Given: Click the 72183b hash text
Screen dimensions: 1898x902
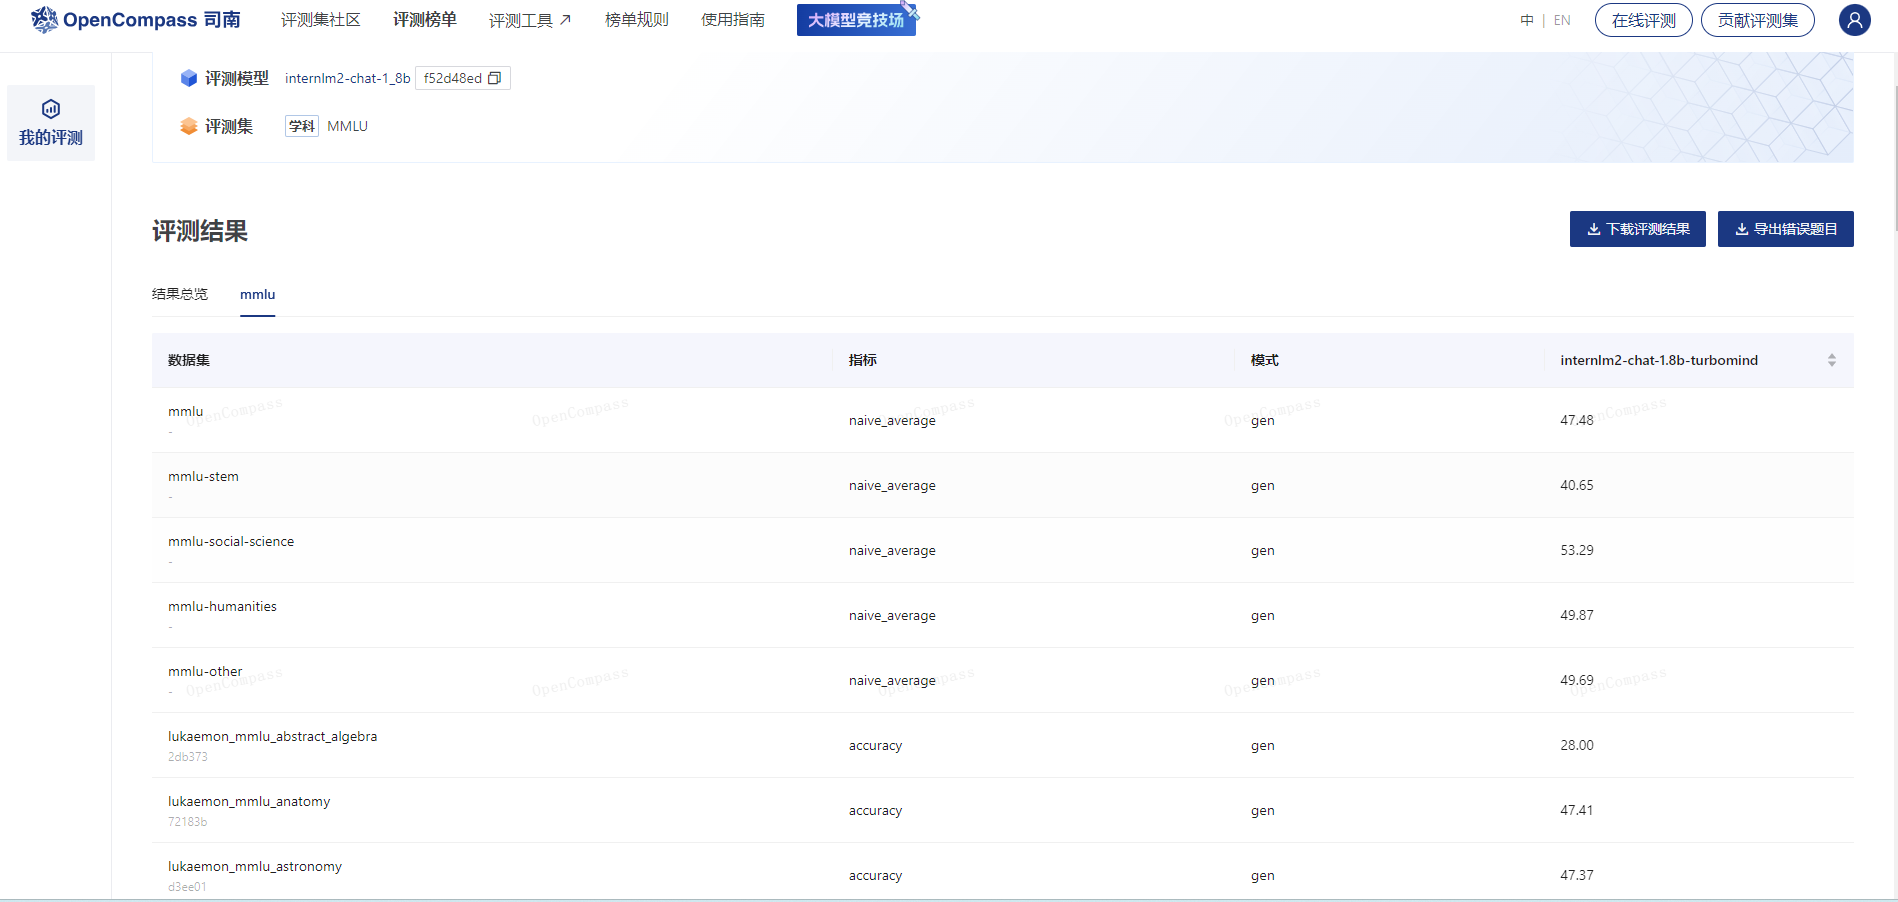Looking at the screenshot, I should [188, 822].
